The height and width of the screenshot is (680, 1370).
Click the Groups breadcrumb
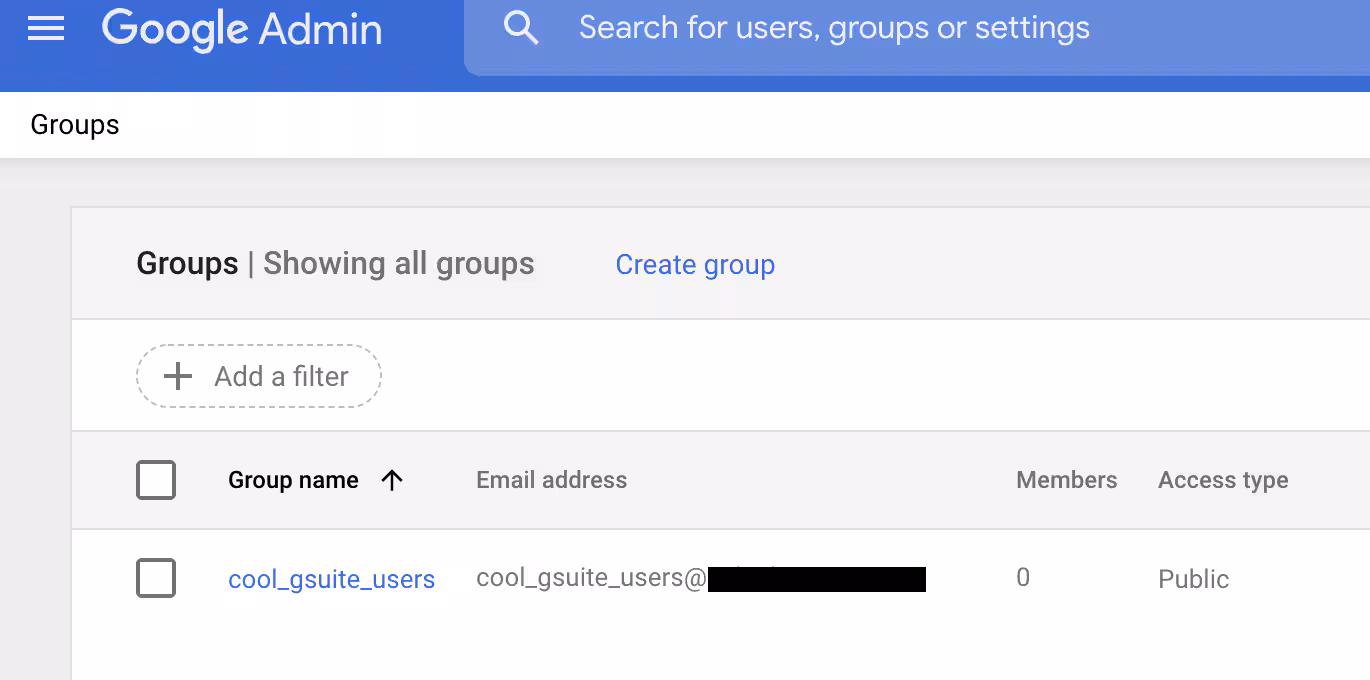click(x=75, y=125)
